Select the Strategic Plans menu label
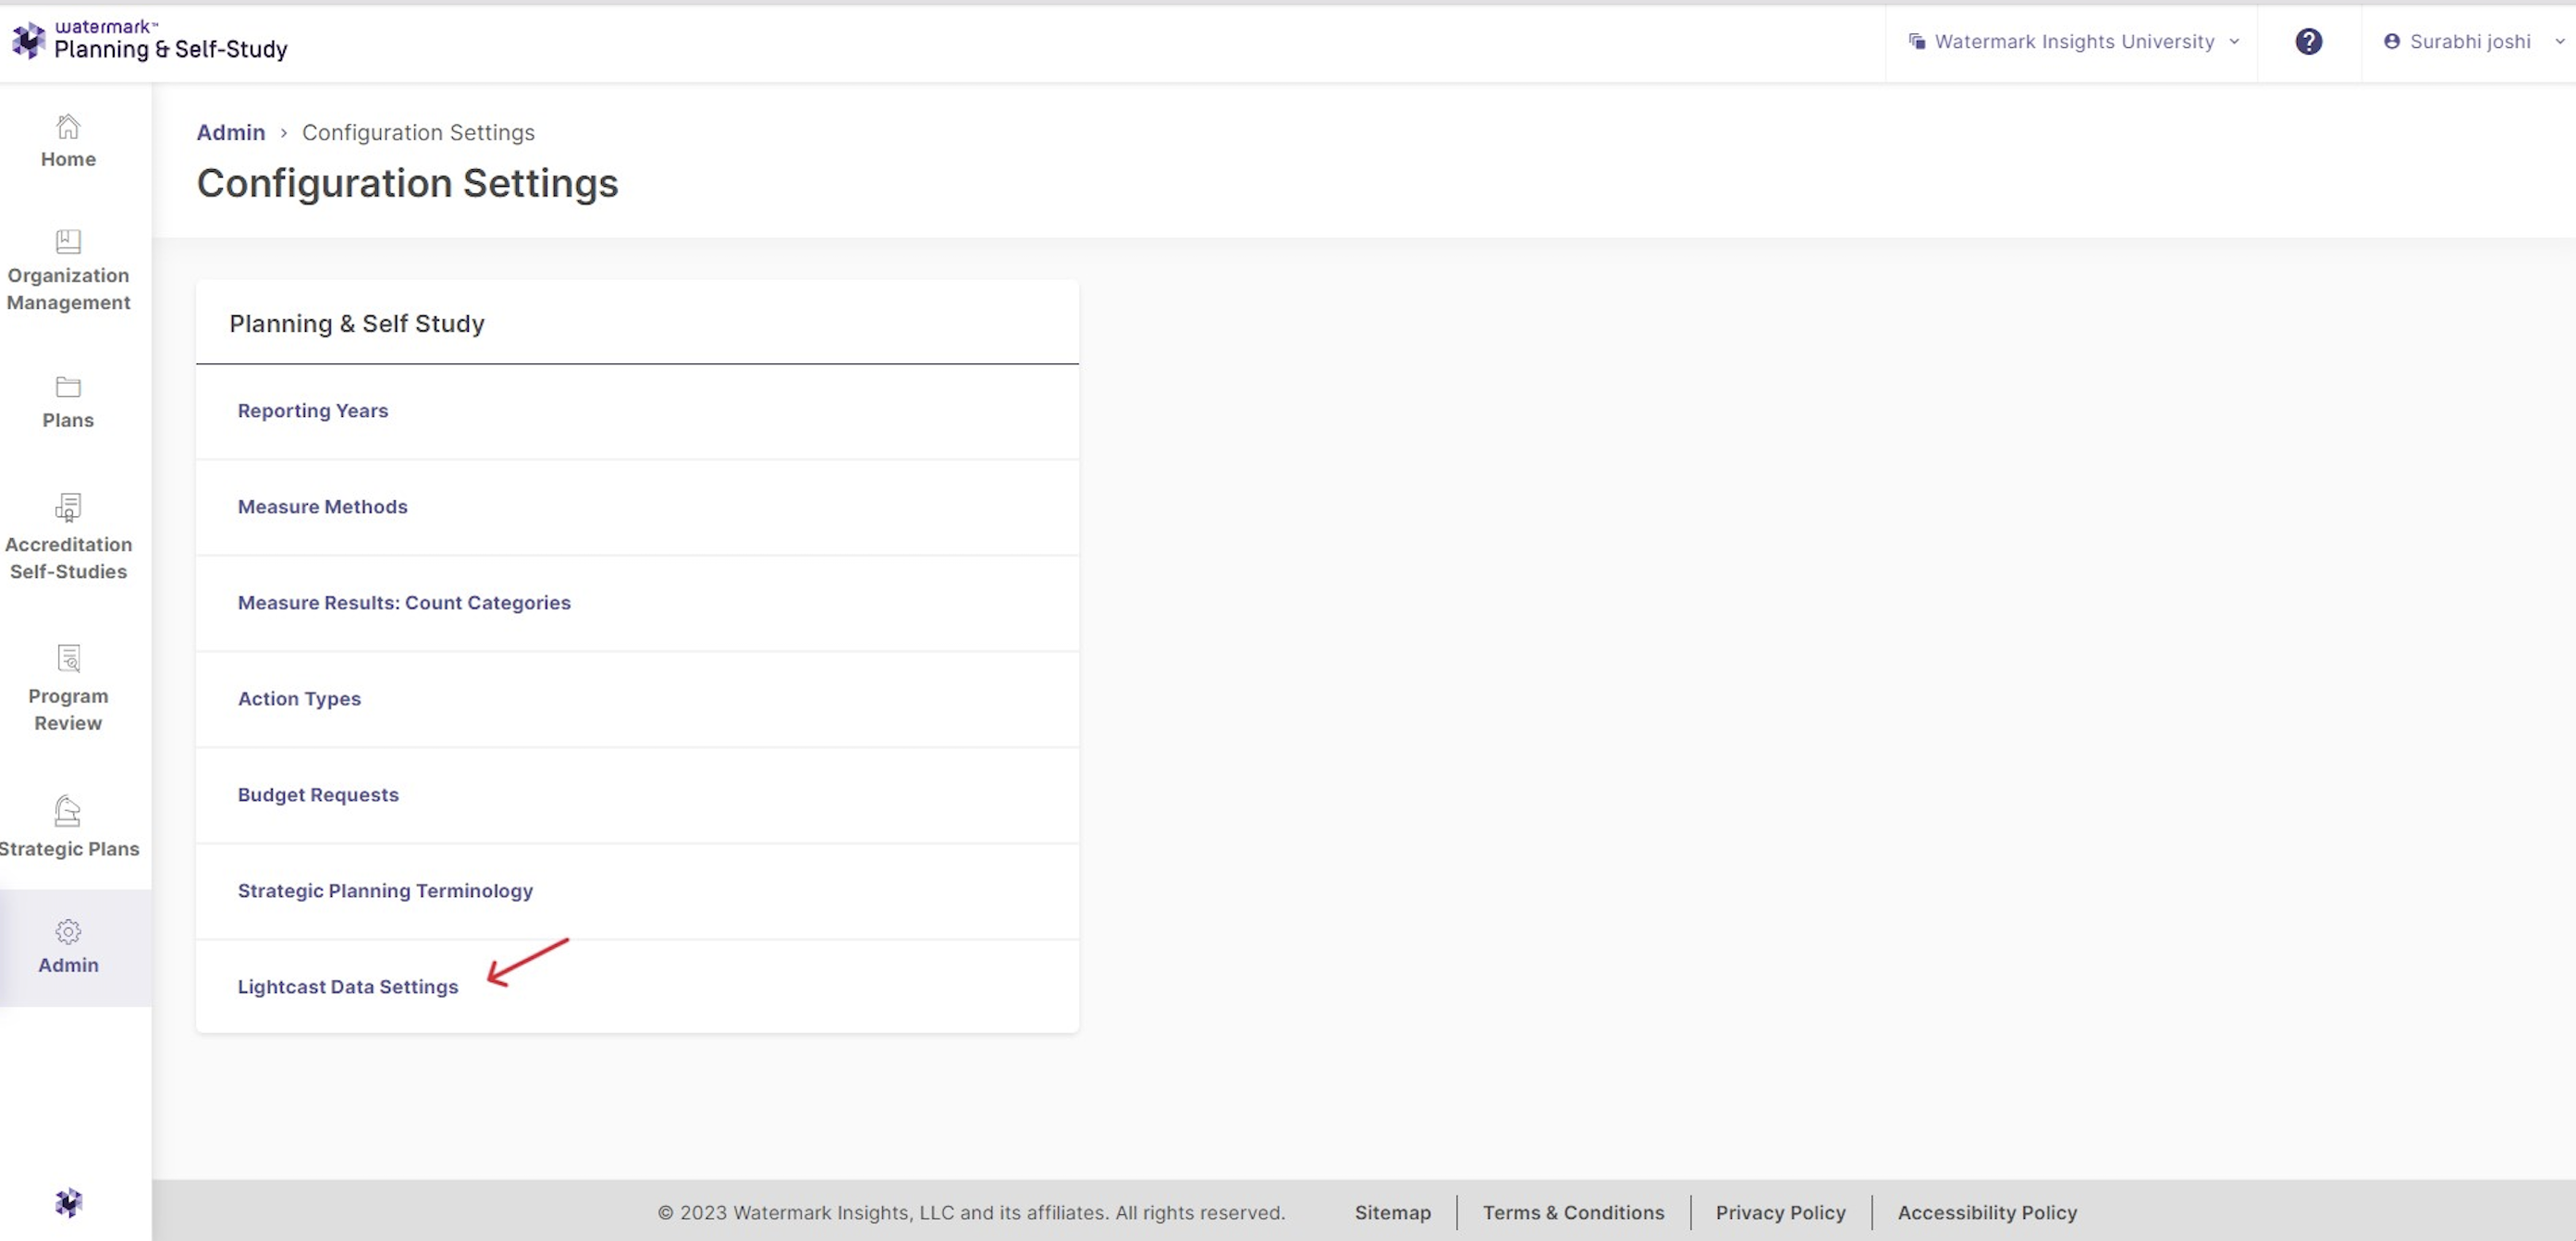The width and height of the screenshot is (2576, 1241). [69, 849]
